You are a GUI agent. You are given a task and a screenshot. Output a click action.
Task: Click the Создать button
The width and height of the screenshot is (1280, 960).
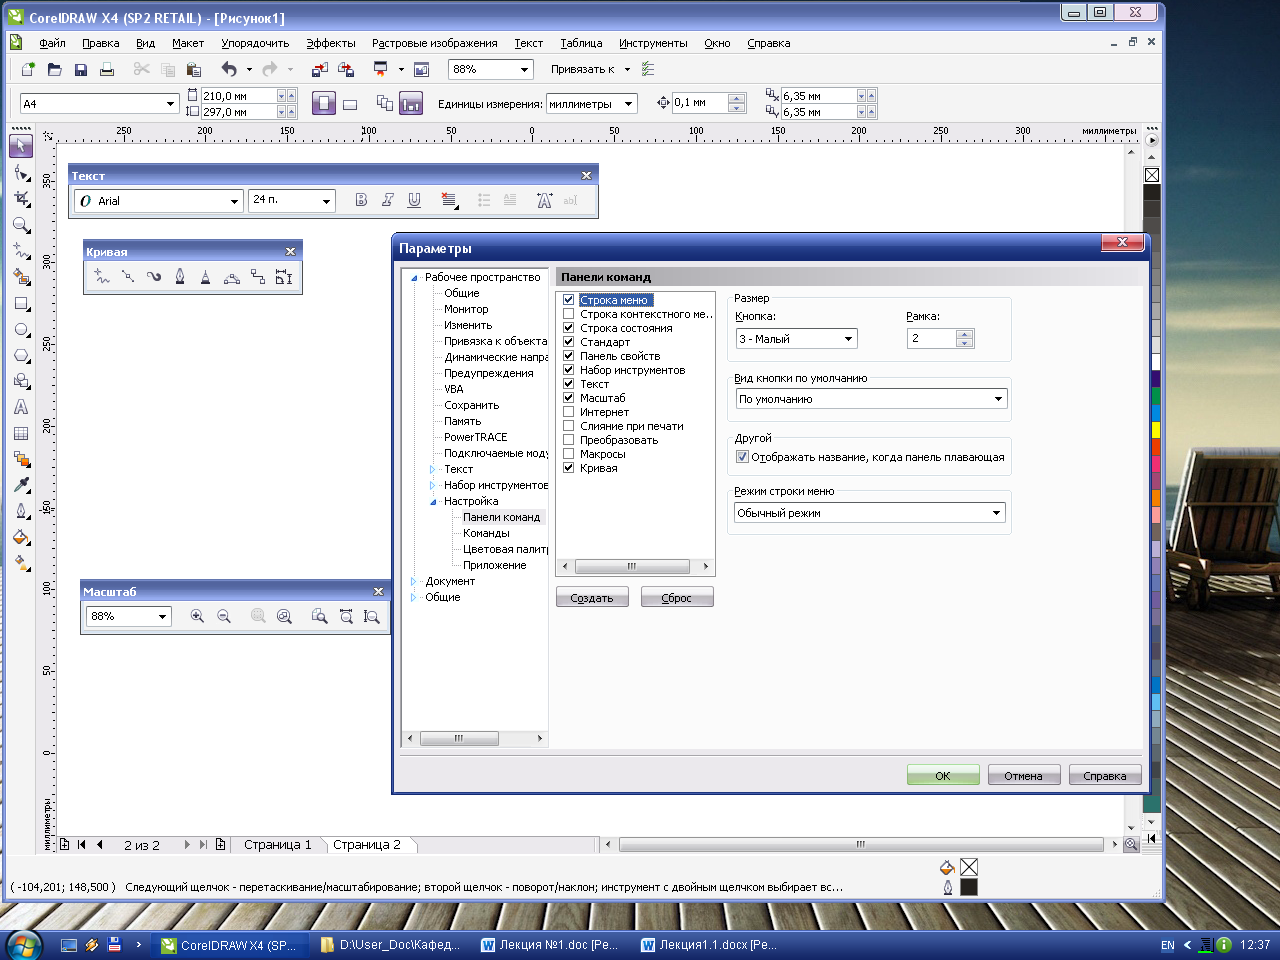pos(592,598)
